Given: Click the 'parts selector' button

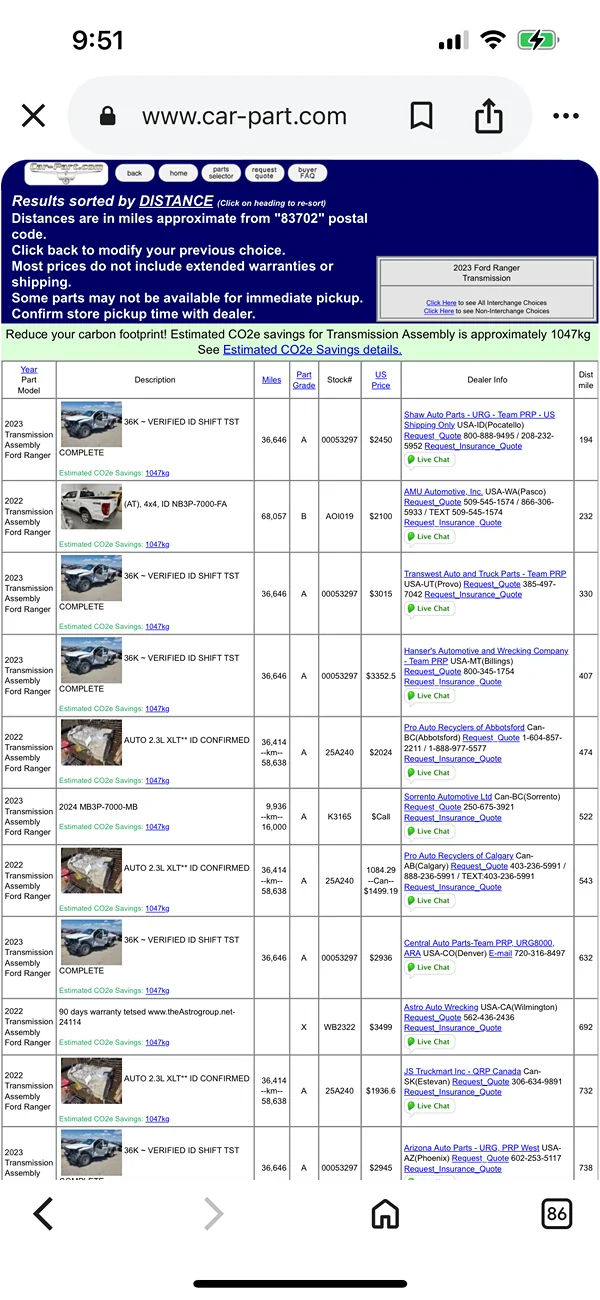Looking at the screenshot, I should (221, 173).
